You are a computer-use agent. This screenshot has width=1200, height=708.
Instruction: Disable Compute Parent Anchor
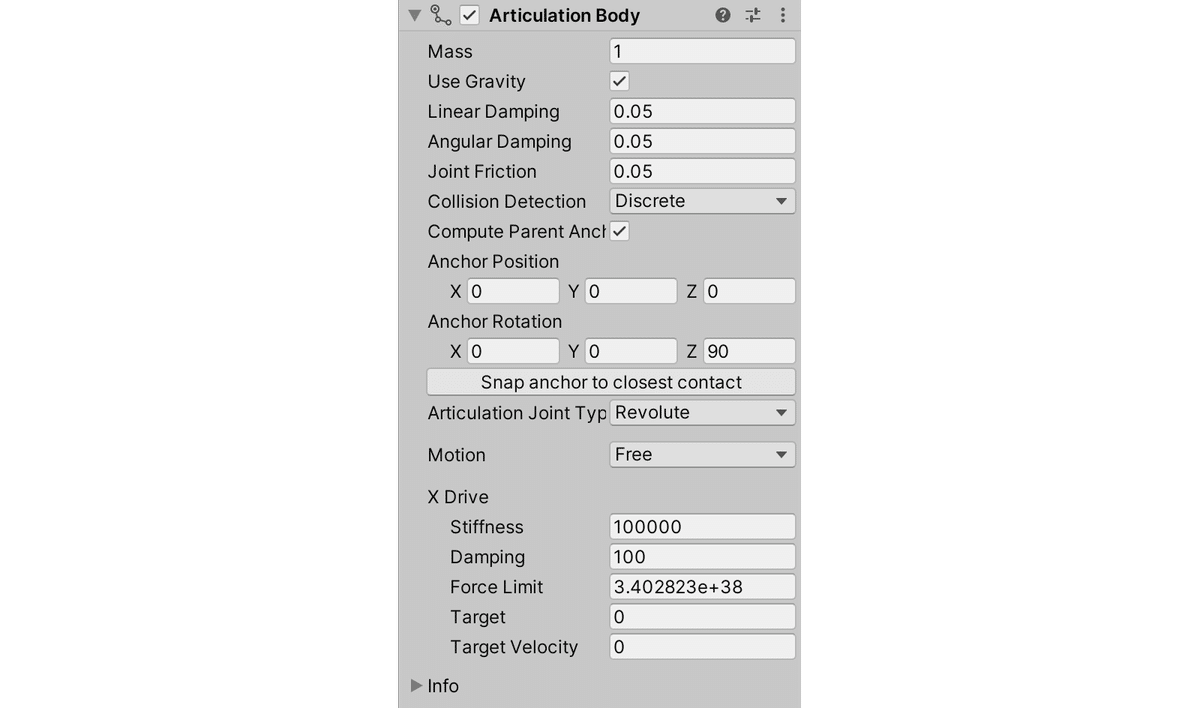point(618,231)
